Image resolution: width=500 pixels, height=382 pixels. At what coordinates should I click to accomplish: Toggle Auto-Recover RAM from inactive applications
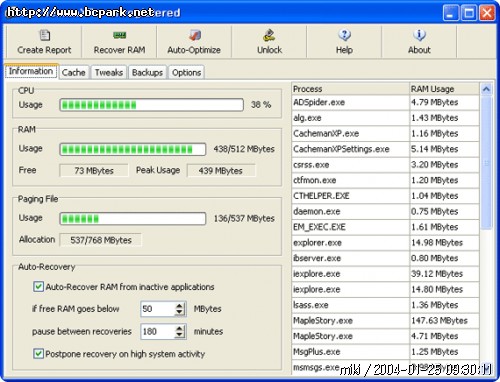[x=38, y=287]
